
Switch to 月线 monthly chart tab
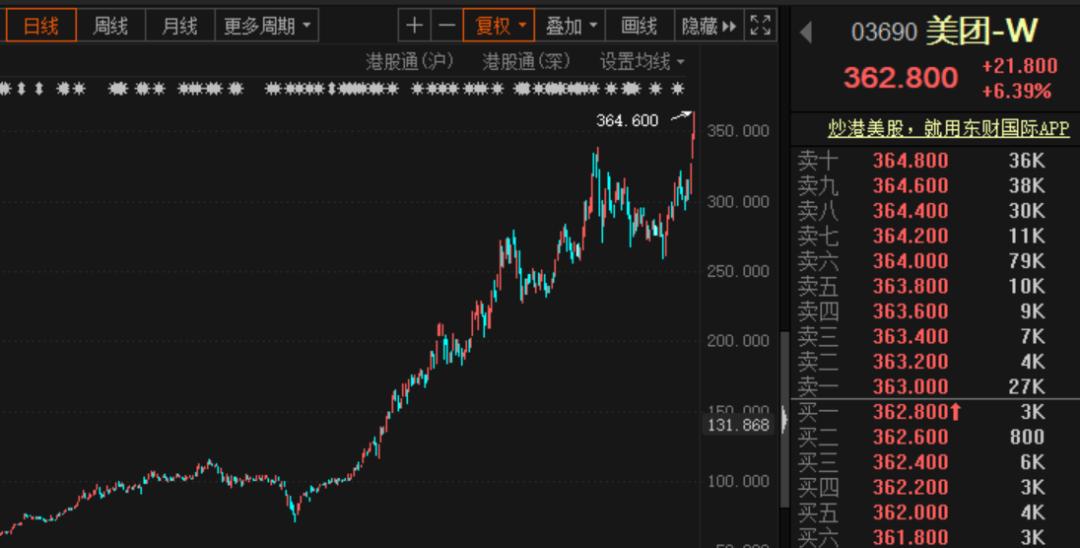[180, 26]
